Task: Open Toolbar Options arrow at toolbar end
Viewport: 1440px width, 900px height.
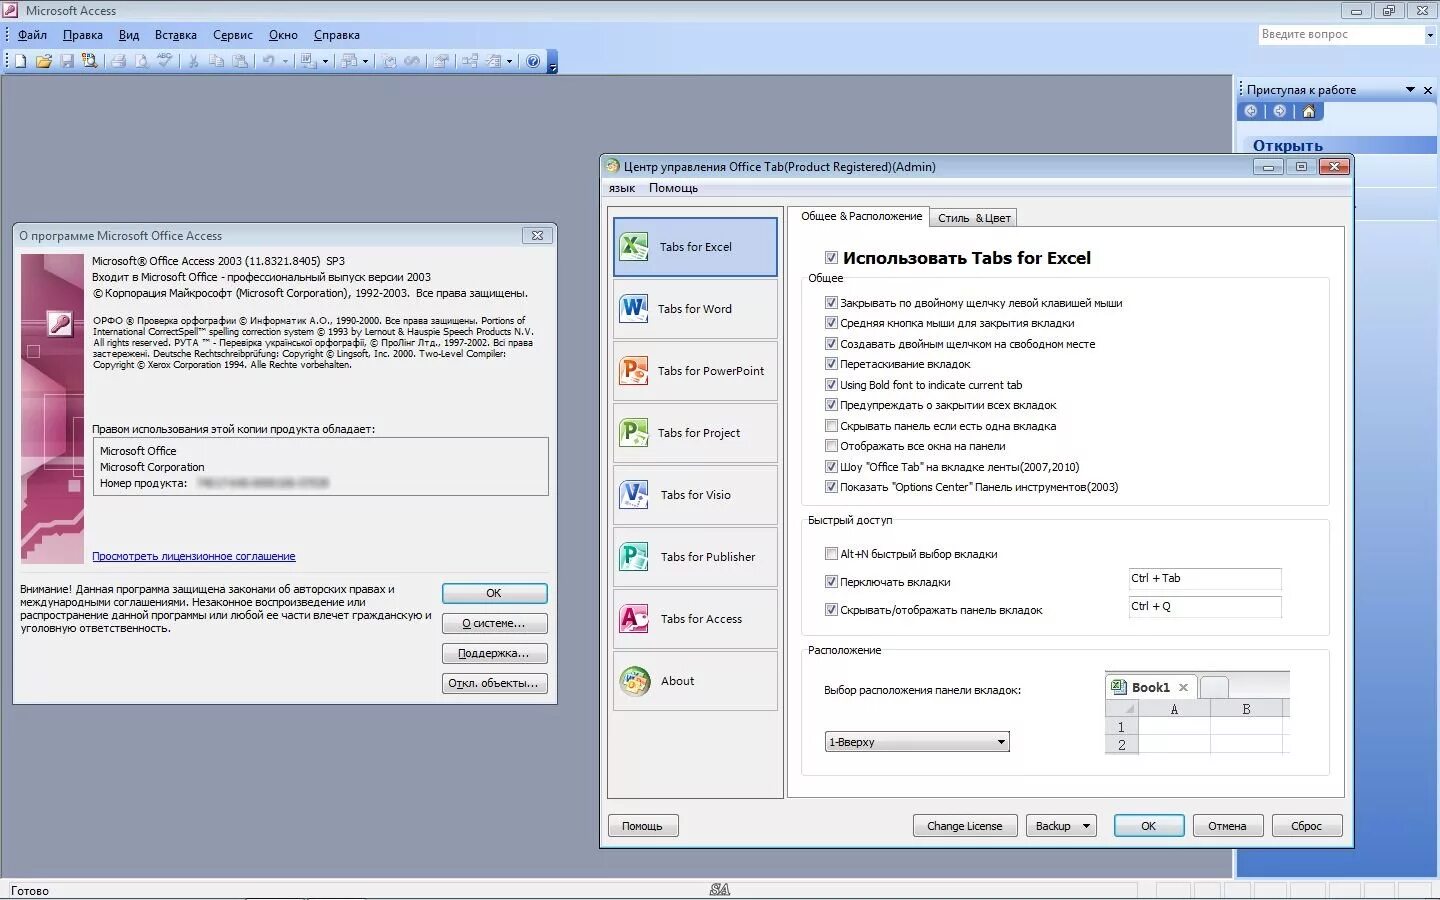Action: click(552, 62)
